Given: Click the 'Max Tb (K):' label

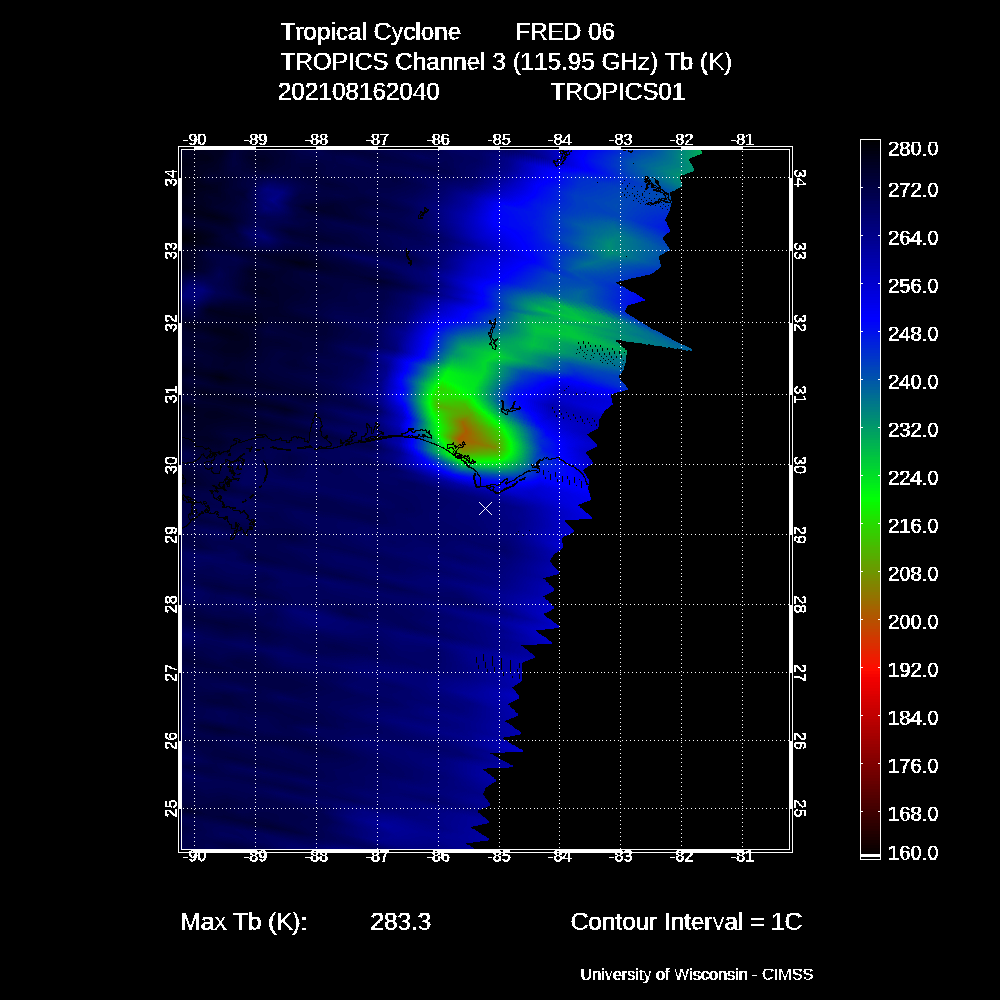Looking at the screenshot, I should pyautogui.click(x=244, y=922).
